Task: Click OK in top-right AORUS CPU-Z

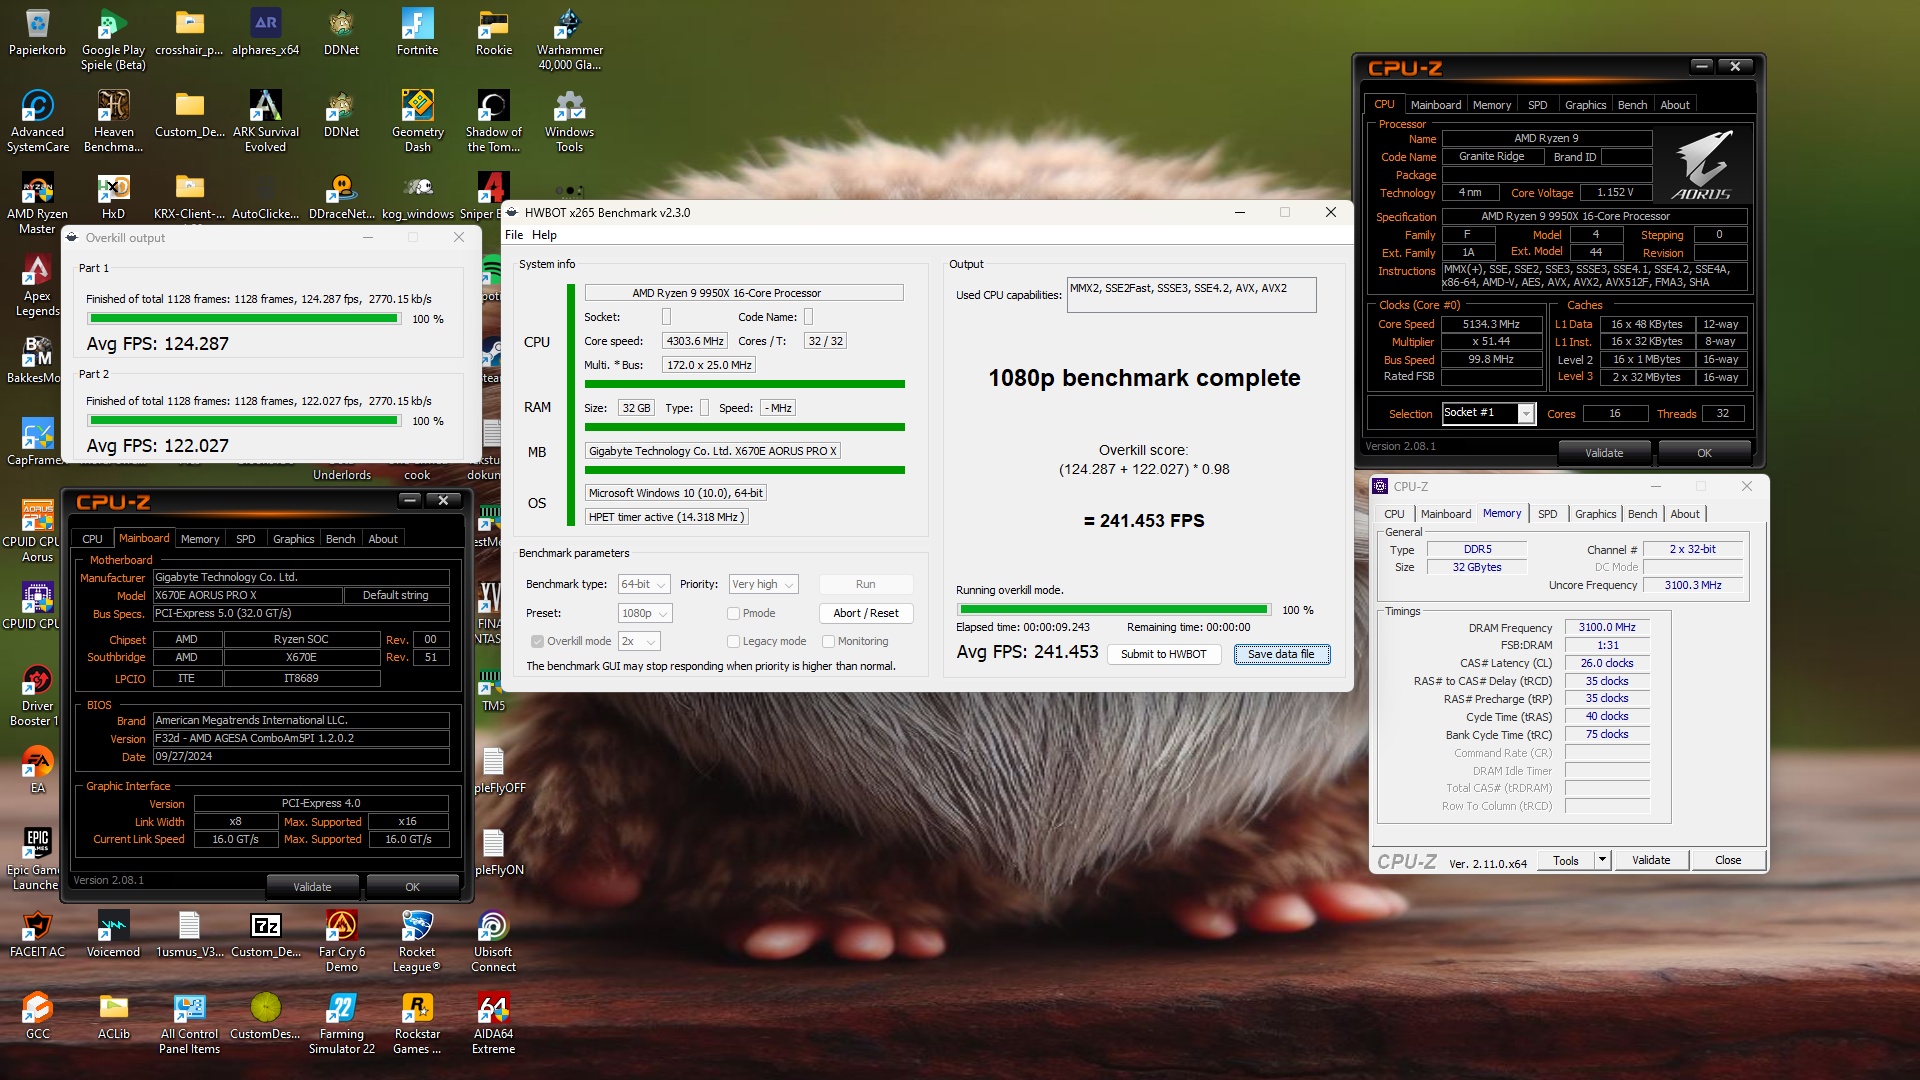Action: coord(1704,453)
